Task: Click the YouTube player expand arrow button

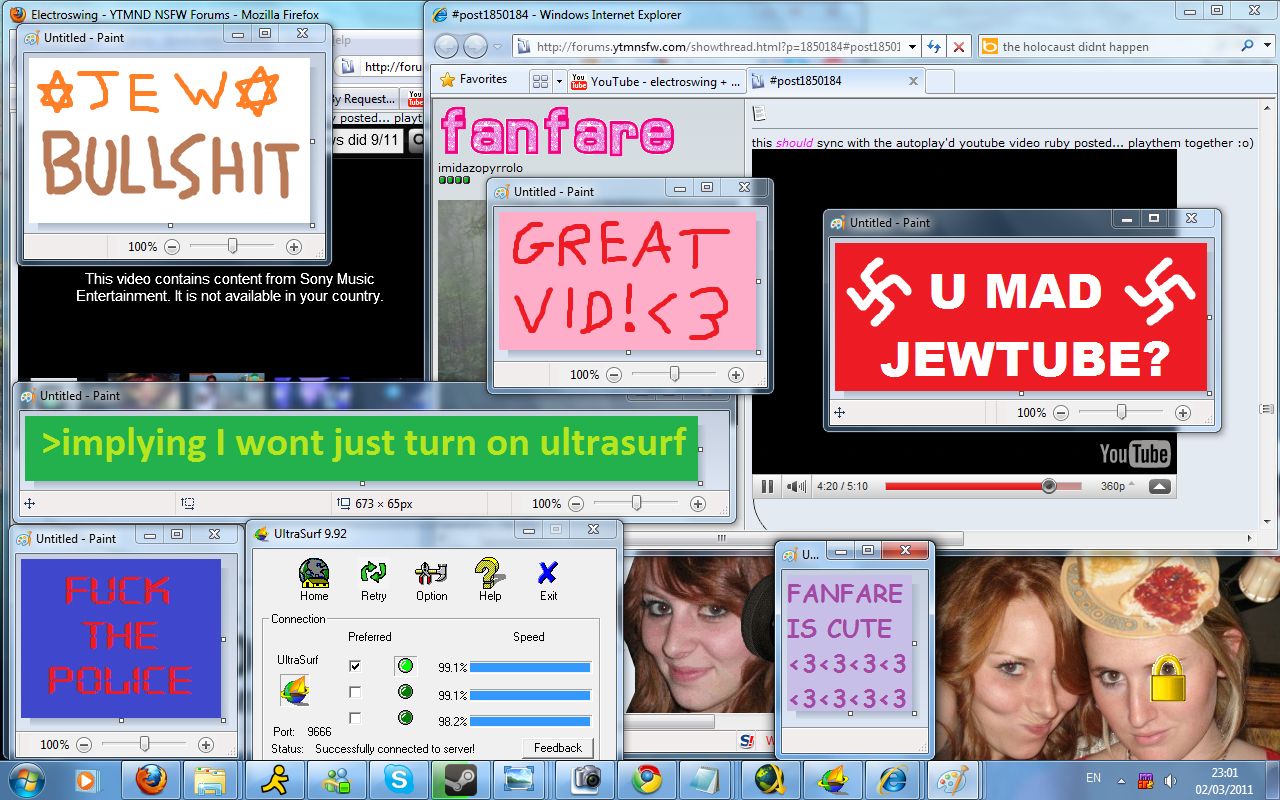Action: pyautogui.click(x=1159, y=486)
